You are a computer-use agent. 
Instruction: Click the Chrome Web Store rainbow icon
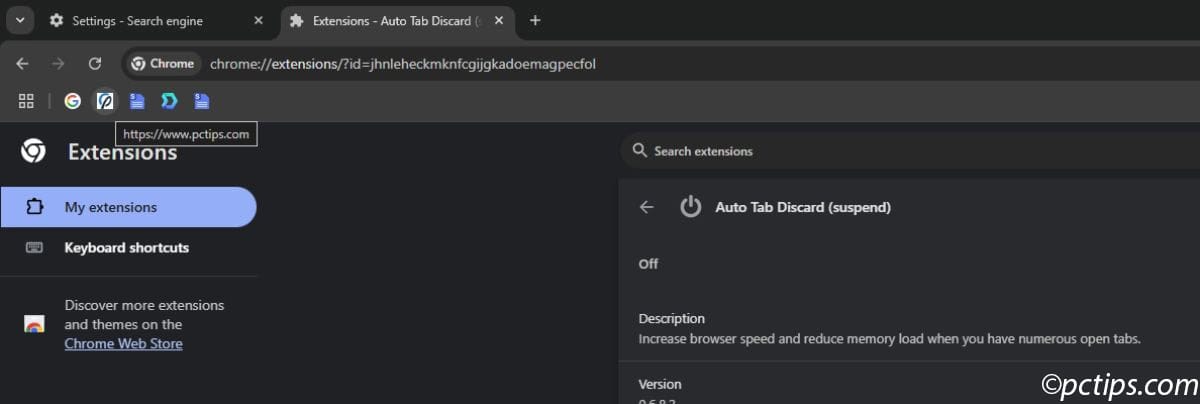tap(34, 324)
